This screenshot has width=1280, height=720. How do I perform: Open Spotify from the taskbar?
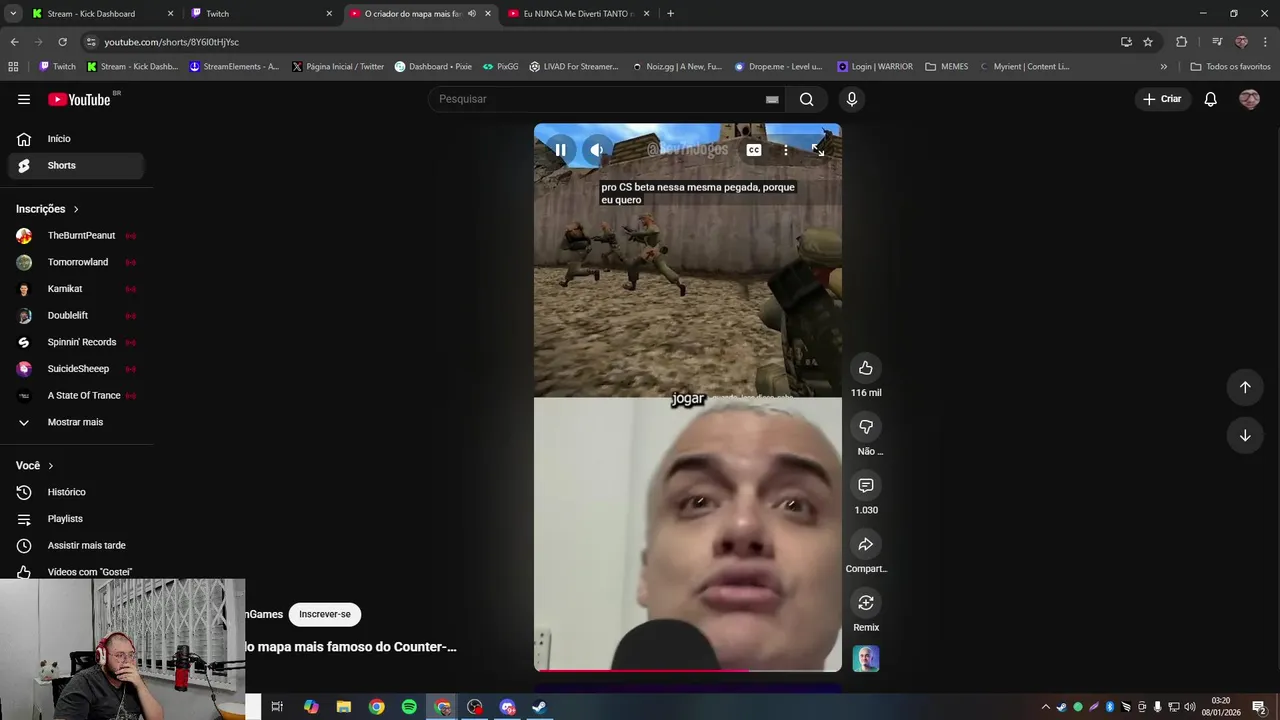tap(409, 707)
